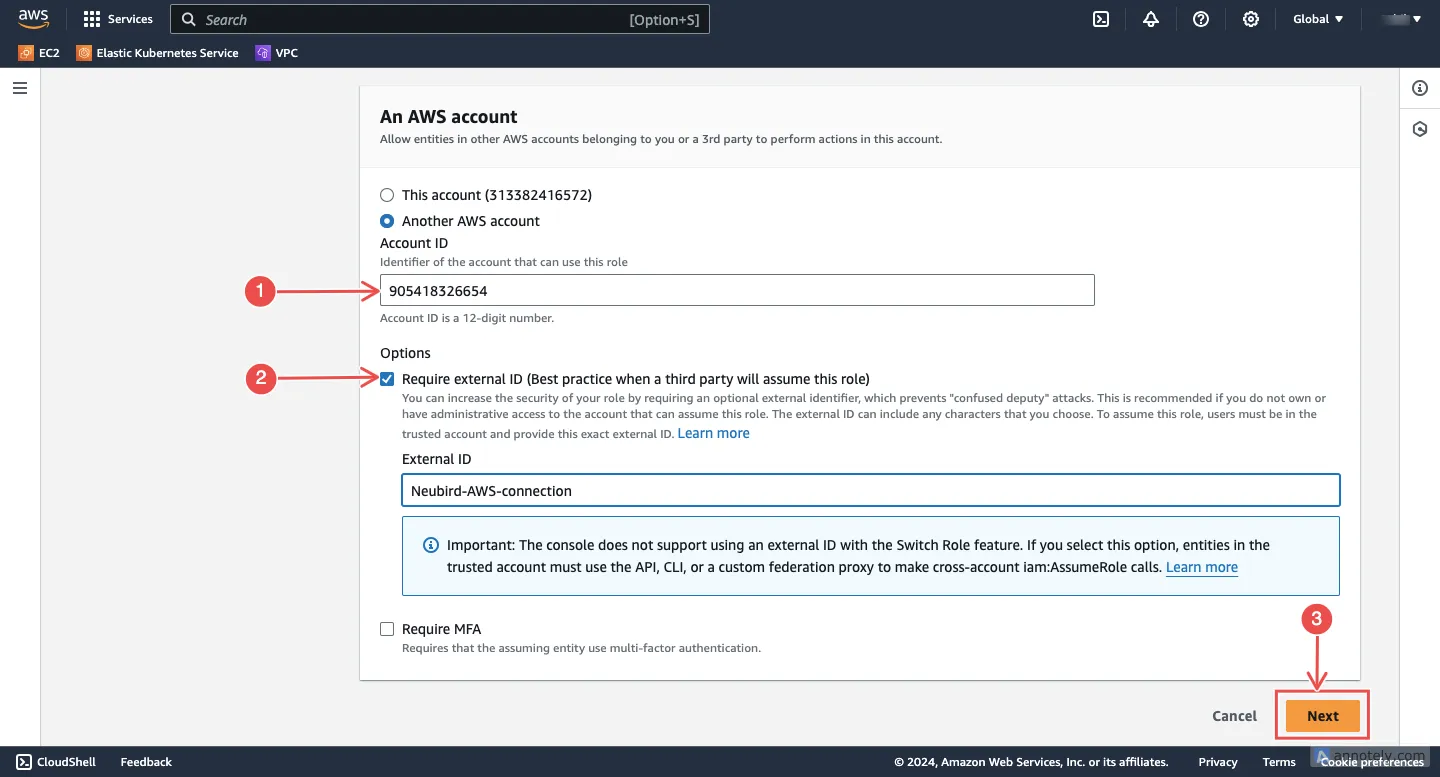
Task: Open the Global region dropdown
Action: 1318,19
